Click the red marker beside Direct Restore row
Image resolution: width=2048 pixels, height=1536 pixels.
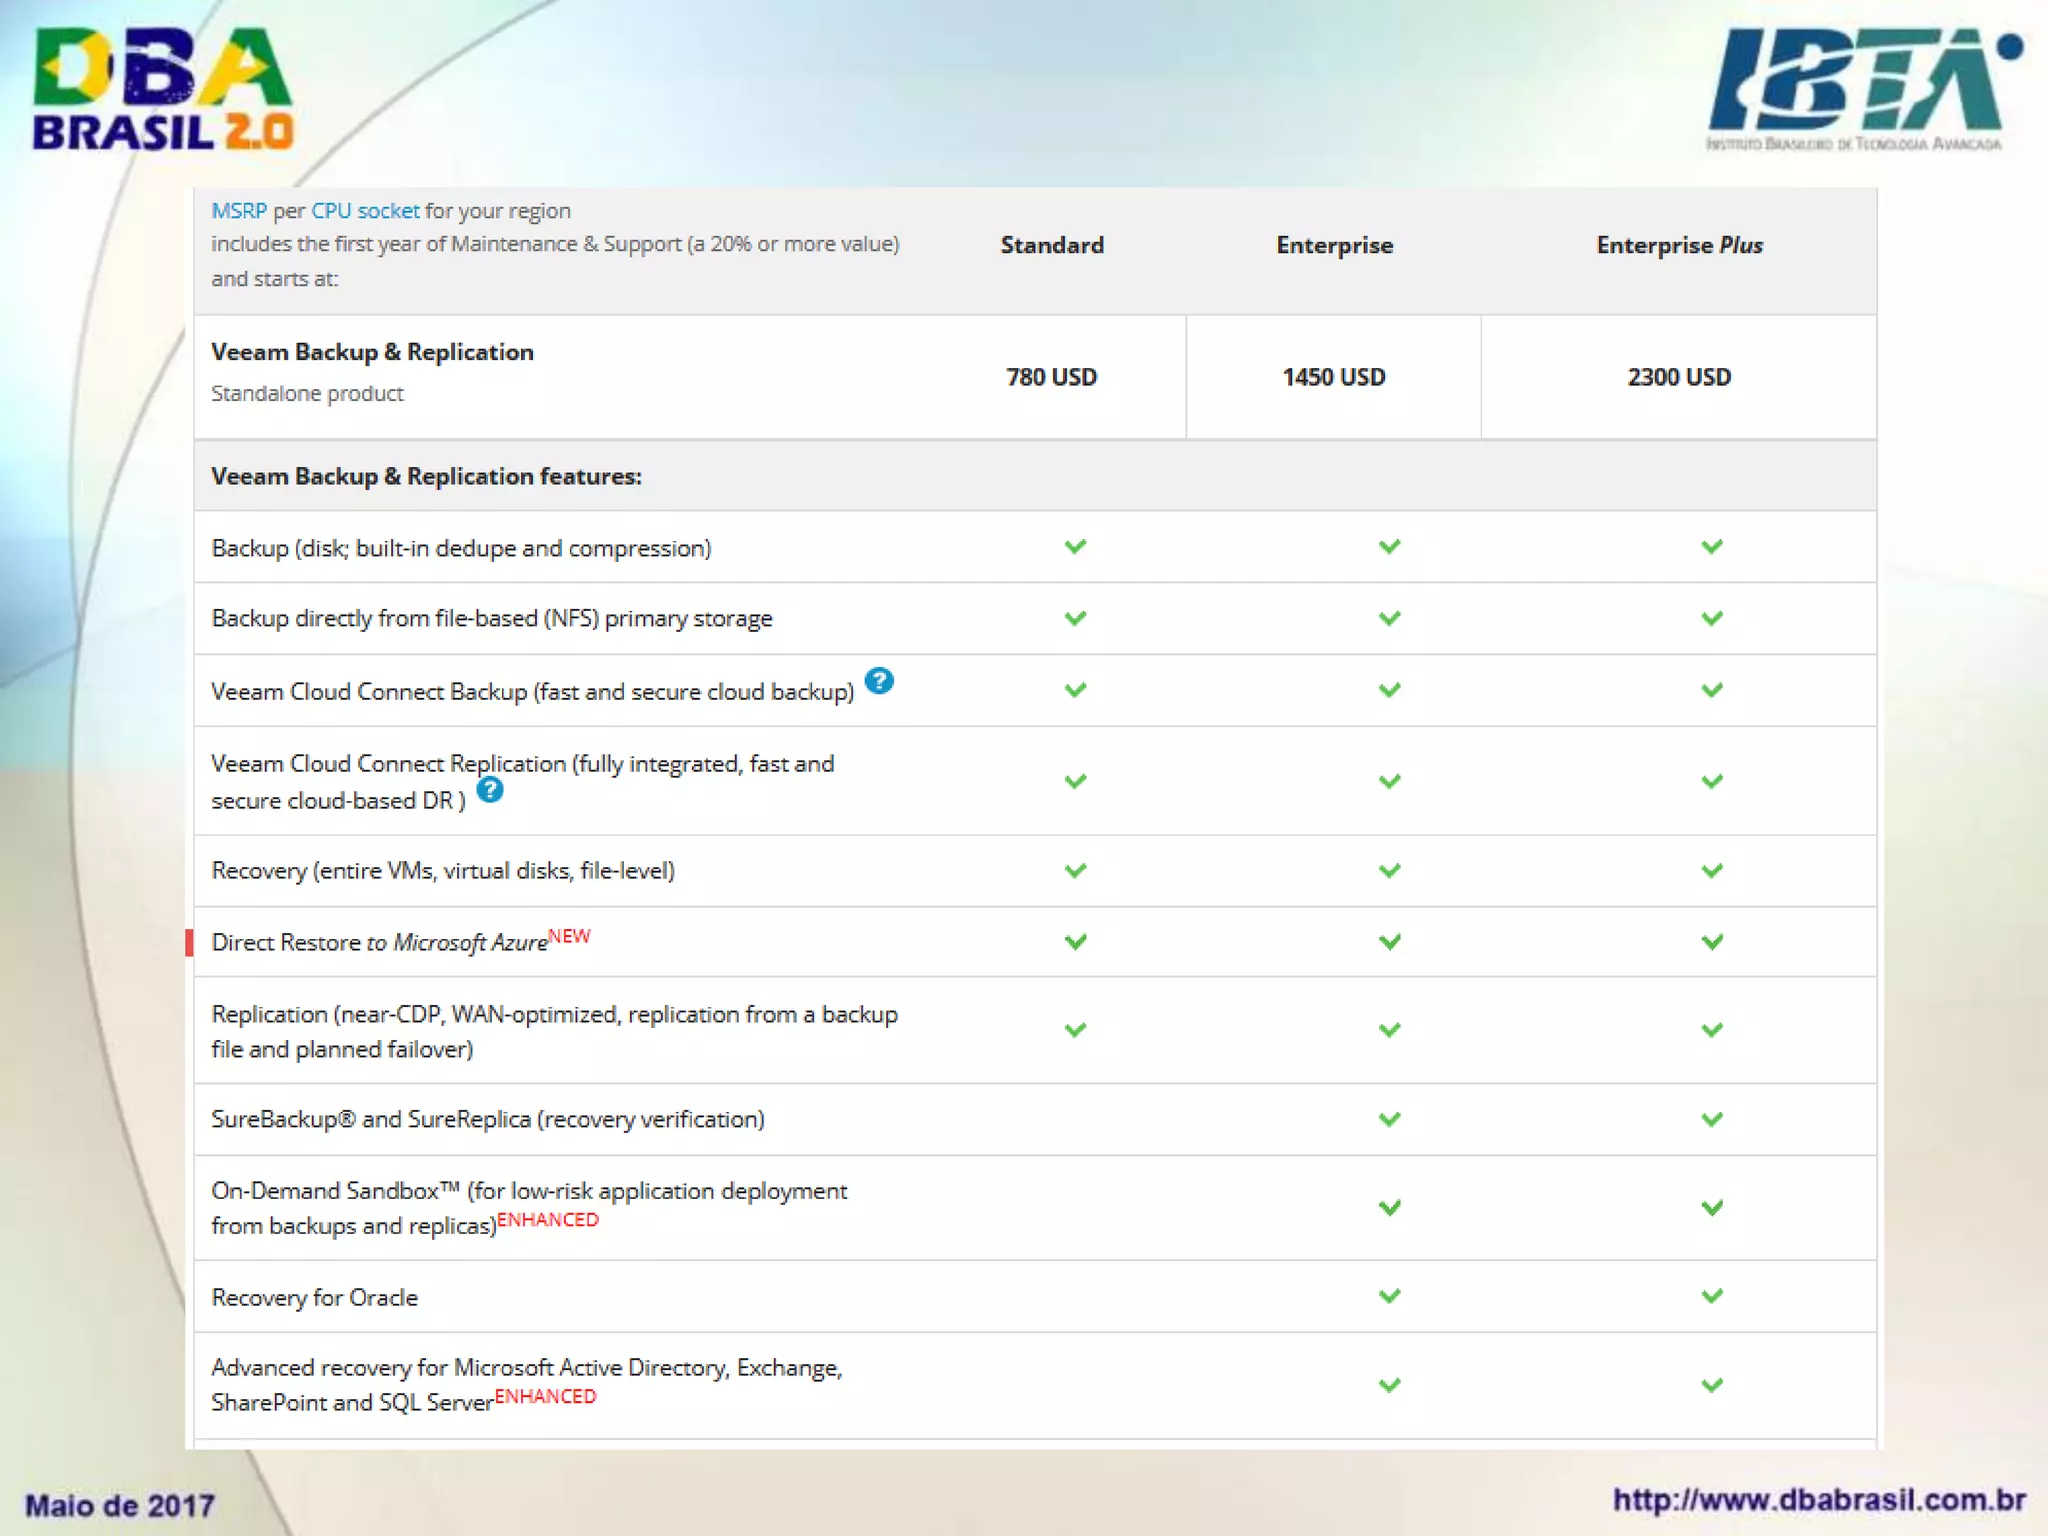click(x=189, y=942)
